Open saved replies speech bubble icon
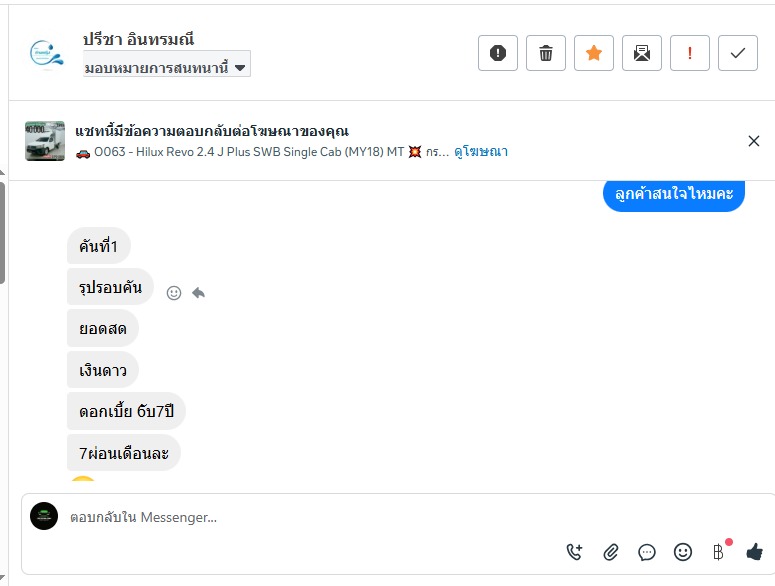This screenshot has width=775, height=586. pos(647,551)
